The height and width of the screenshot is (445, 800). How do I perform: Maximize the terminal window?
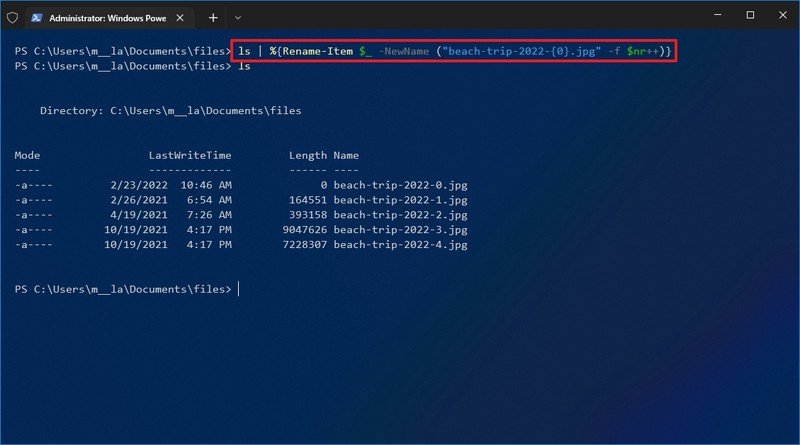coord(750,15)
